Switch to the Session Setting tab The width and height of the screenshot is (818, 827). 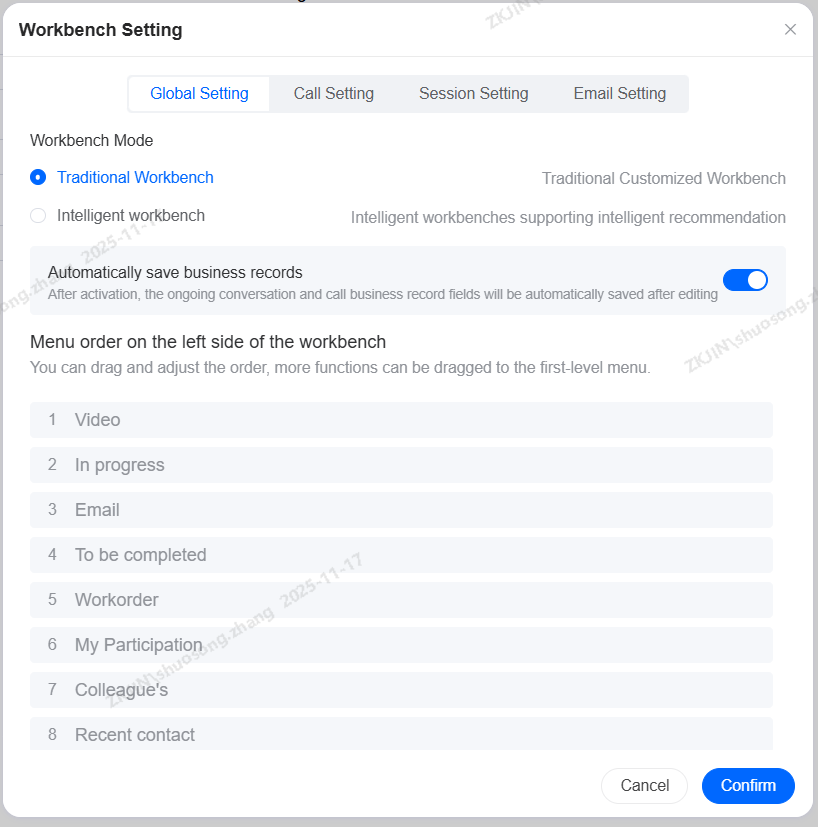tap(473, 94)
